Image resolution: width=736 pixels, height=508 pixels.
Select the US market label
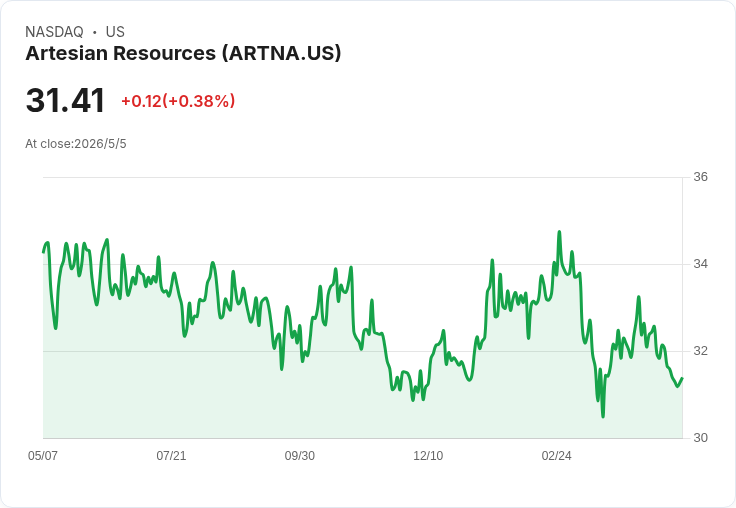coord(115,32)
